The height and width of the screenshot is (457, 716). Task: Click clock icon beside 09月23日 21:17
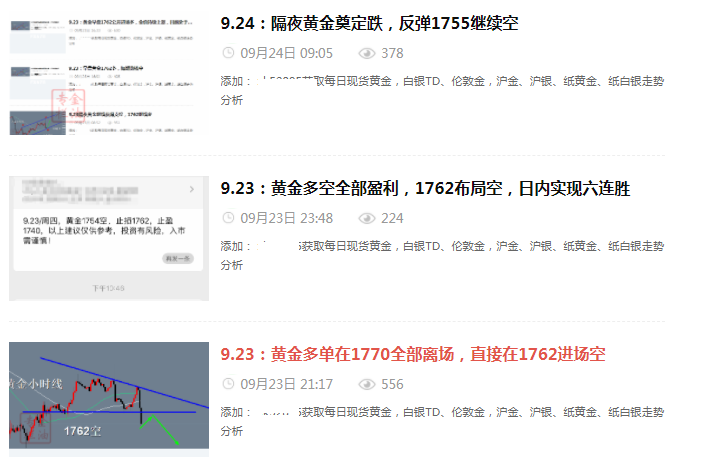228,384
